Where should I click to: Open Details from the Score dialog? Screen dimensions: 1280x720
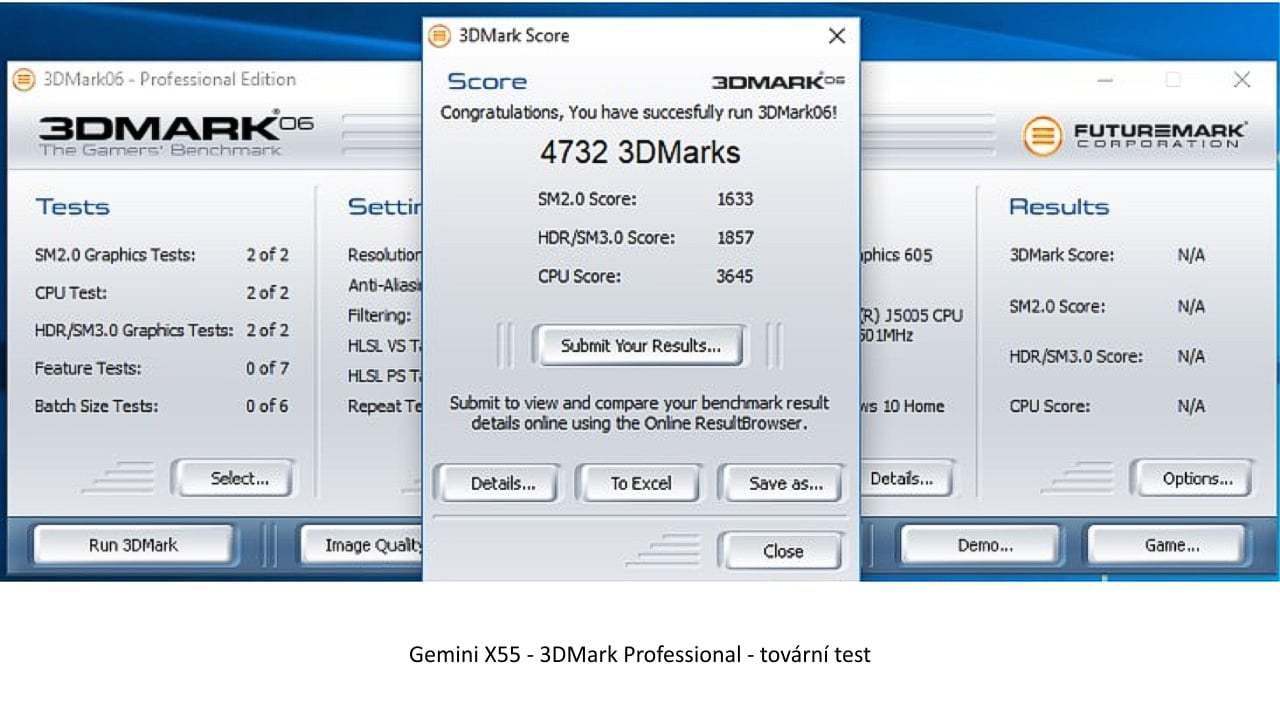pos(497,483)
